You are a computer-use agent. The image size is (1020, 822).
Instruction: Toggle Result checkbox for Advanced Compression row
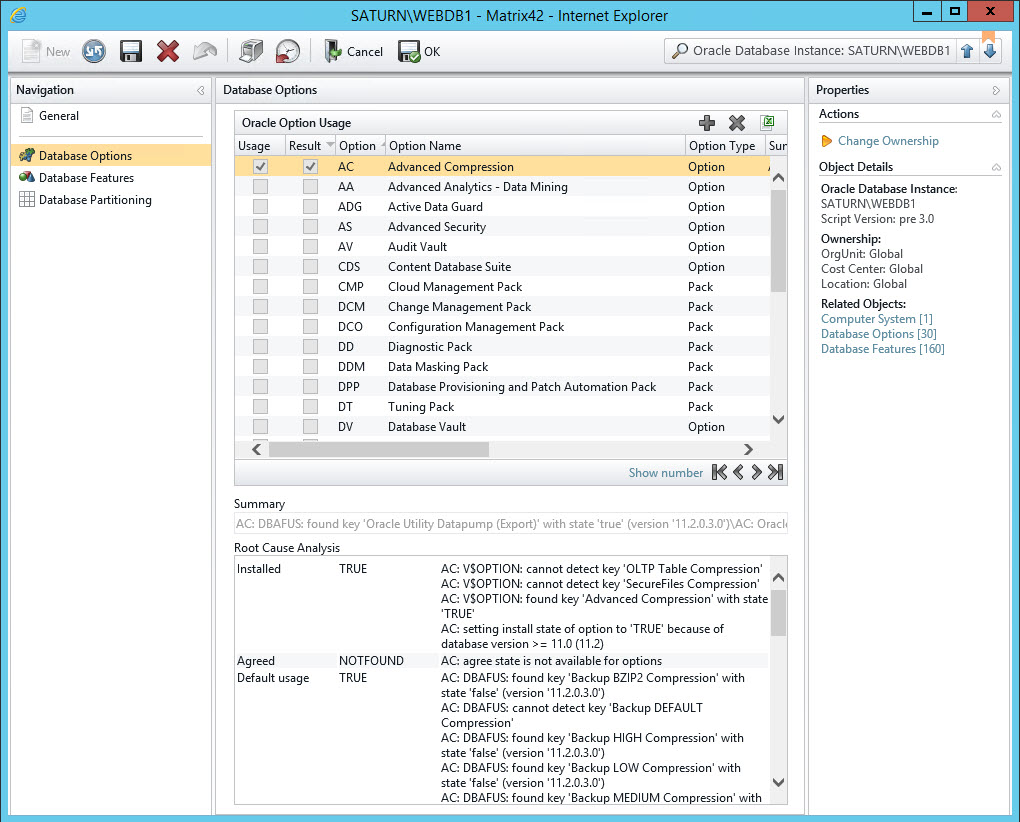pyautogui.click(x=310, y=167)
